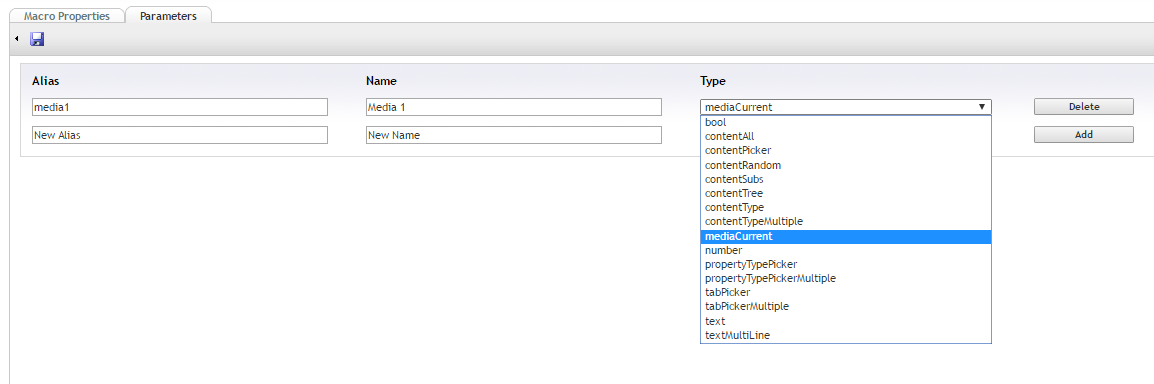
Task: Select the text type option
Action: pyautogui.click(x=846, y=321)
